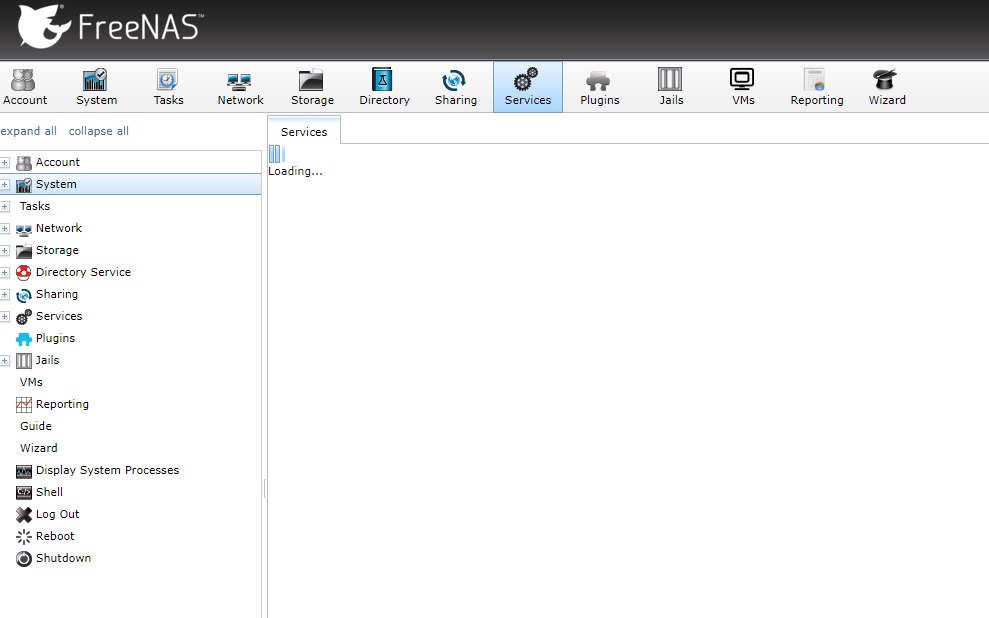This screenshot has height=618, width=989.
Task: Select System label in sidebar tree
Action: tap(56, 184)
